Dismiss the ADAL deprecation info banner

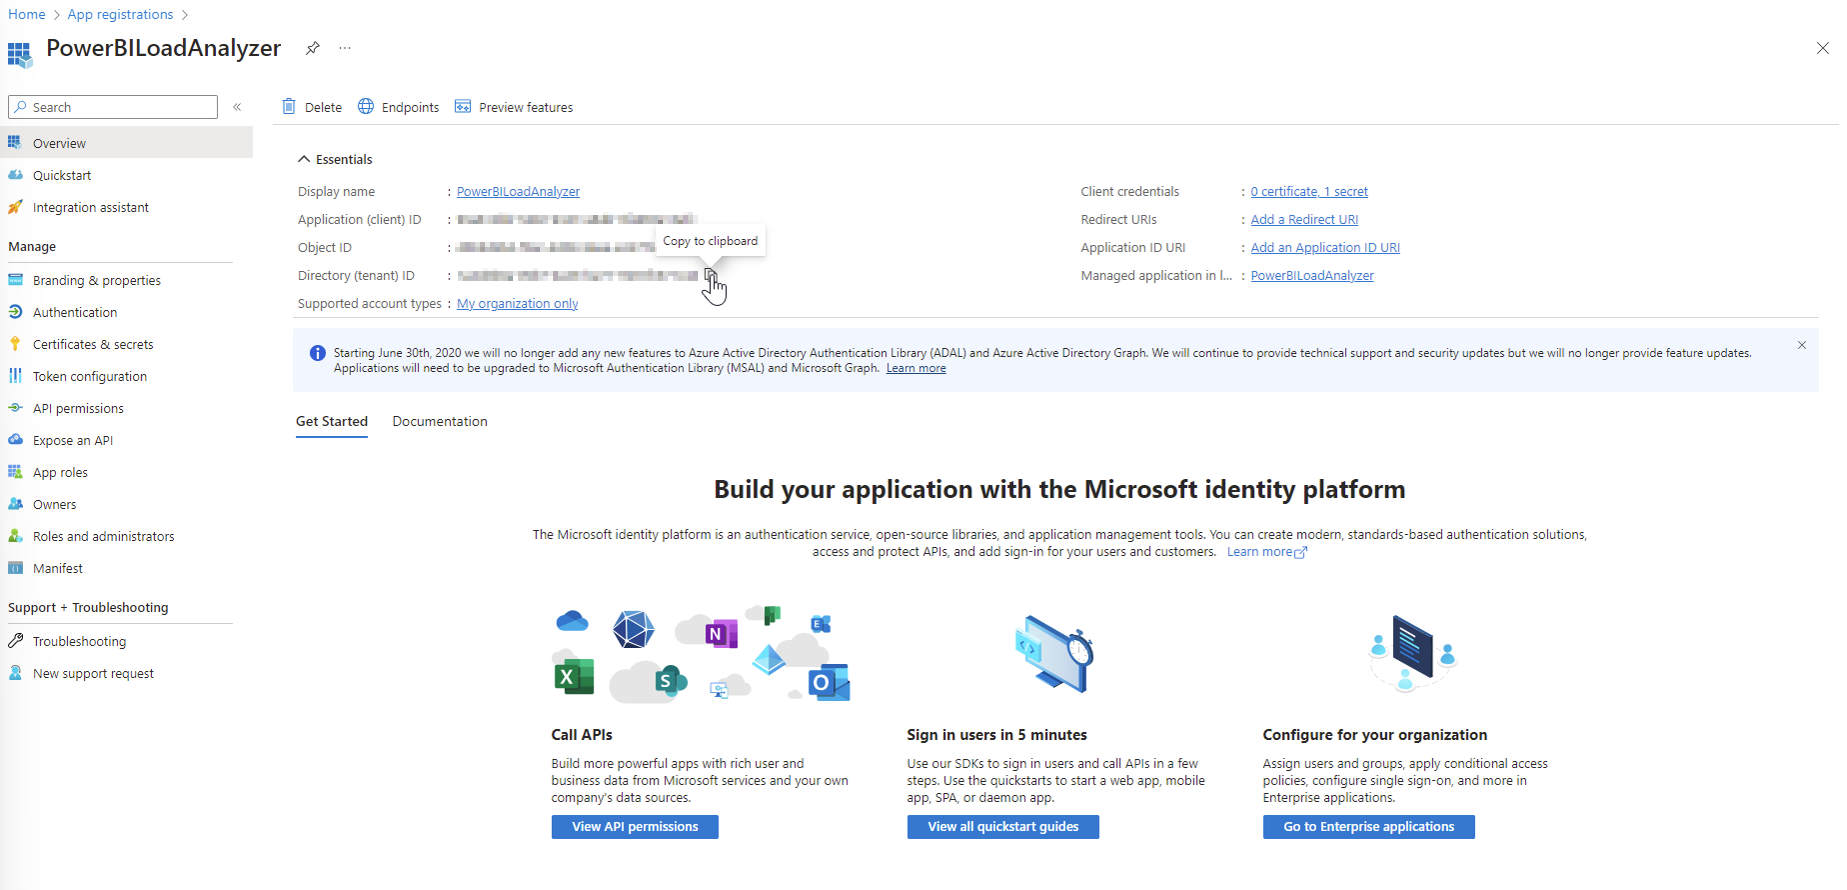[x=1801, y=345]
